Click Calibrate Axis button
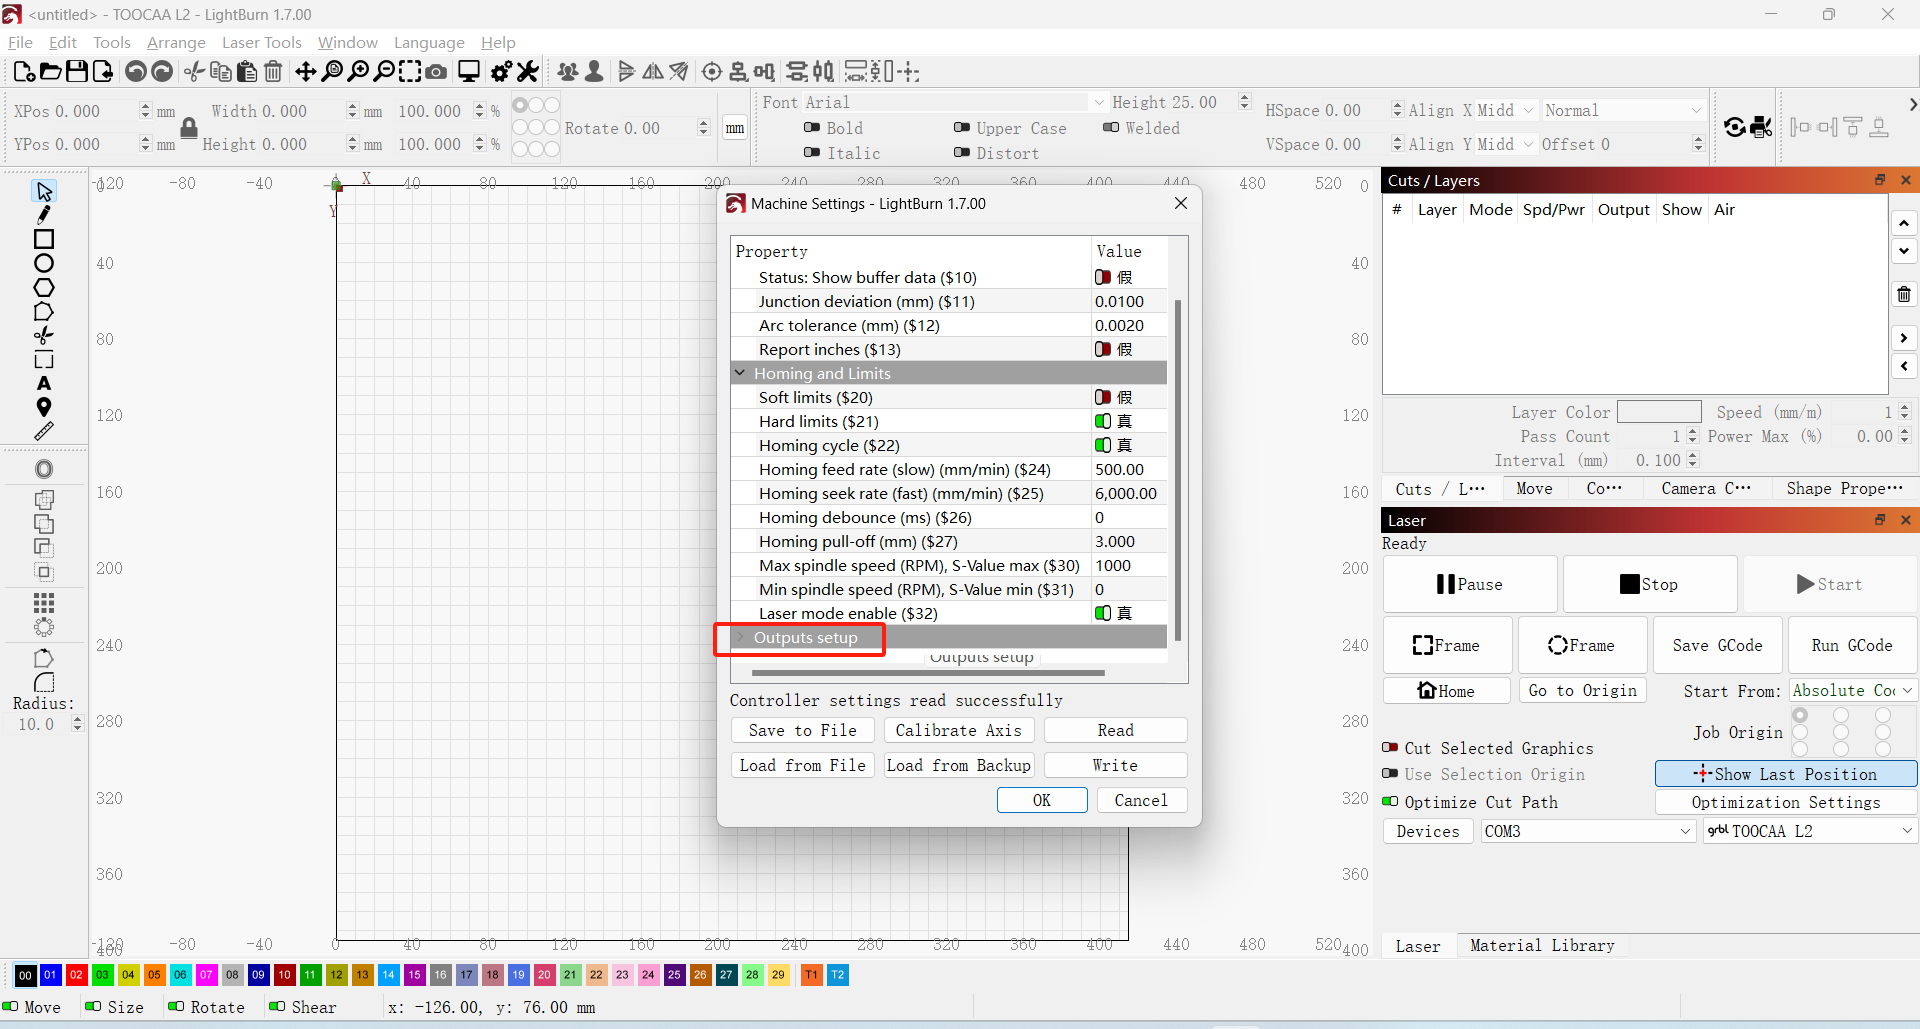This screenshot has height=1029, width=1920. click(x=958, y=730)
